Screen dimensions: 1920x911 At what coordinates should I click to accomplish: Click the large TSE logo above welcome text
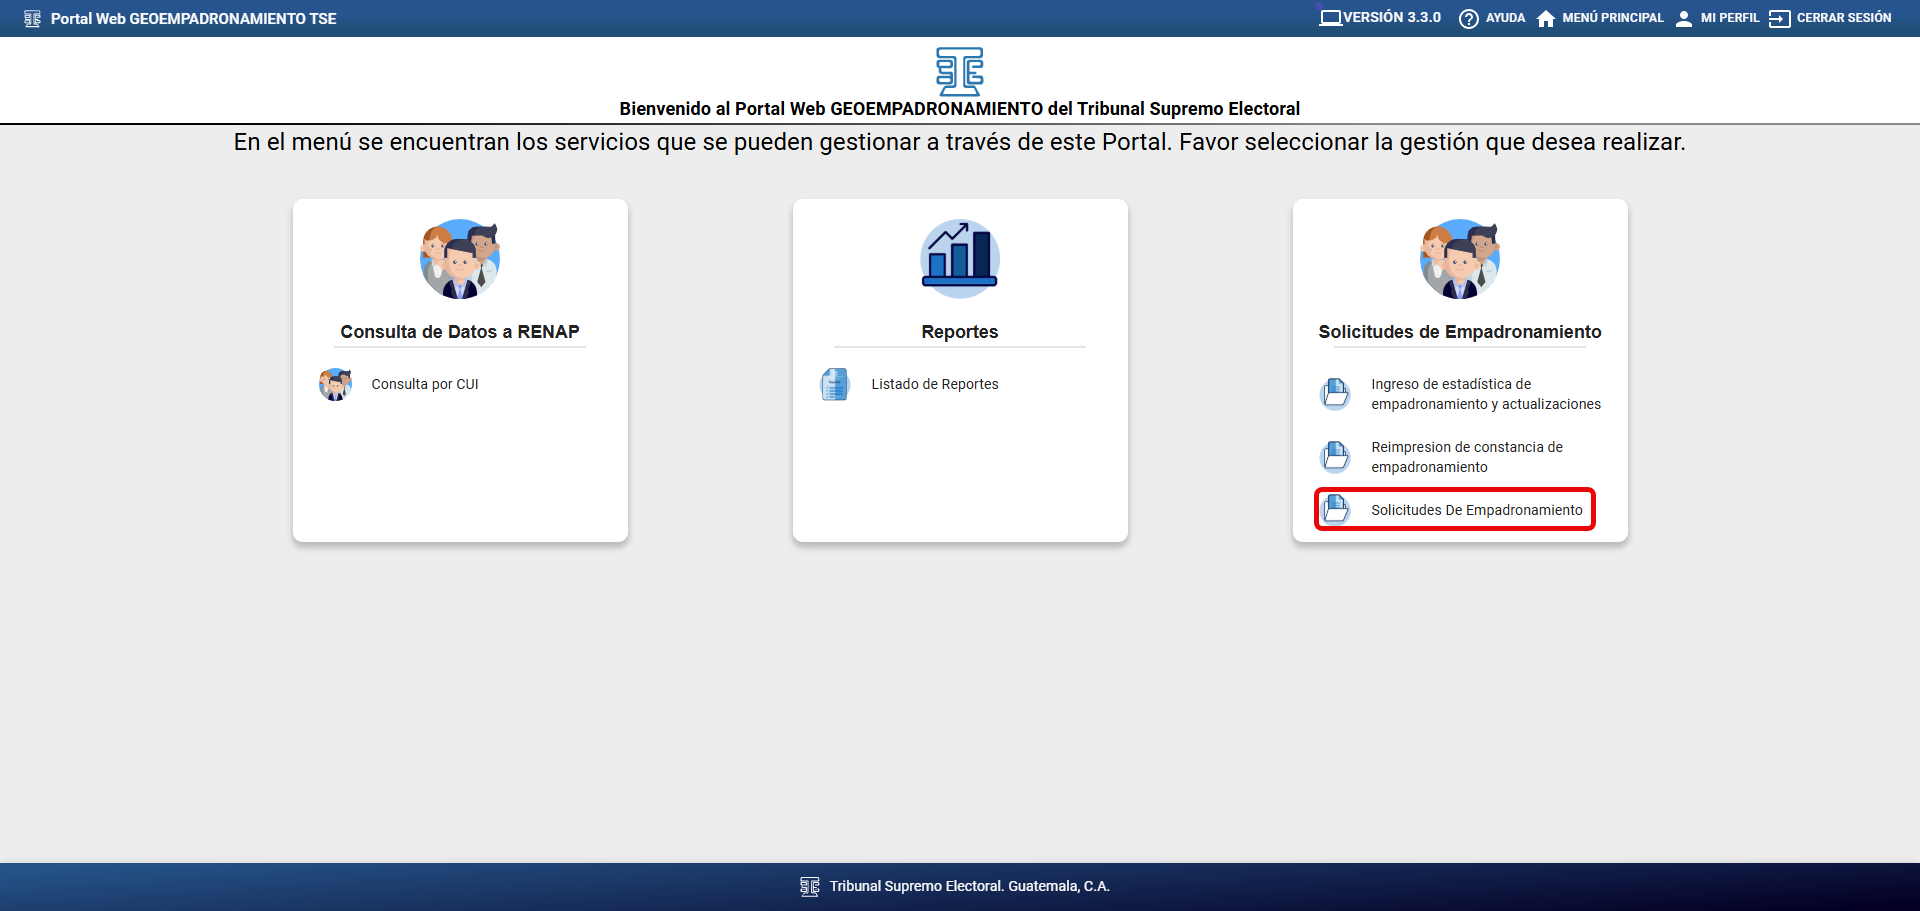[959, 71]
